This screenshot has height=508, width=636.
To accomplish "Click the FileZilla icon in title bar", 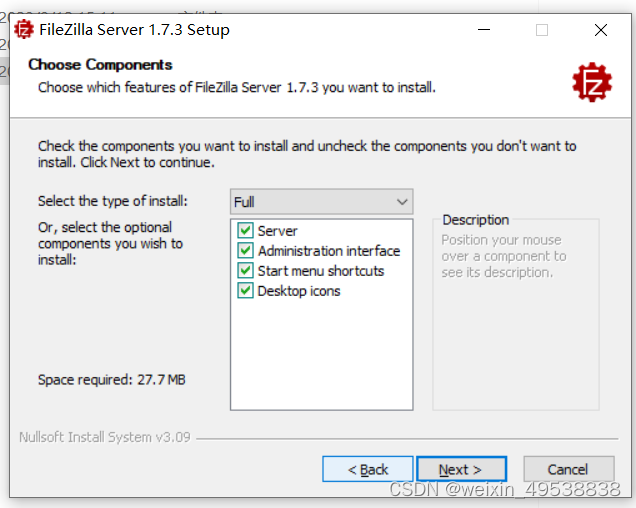I will point(24,29).
